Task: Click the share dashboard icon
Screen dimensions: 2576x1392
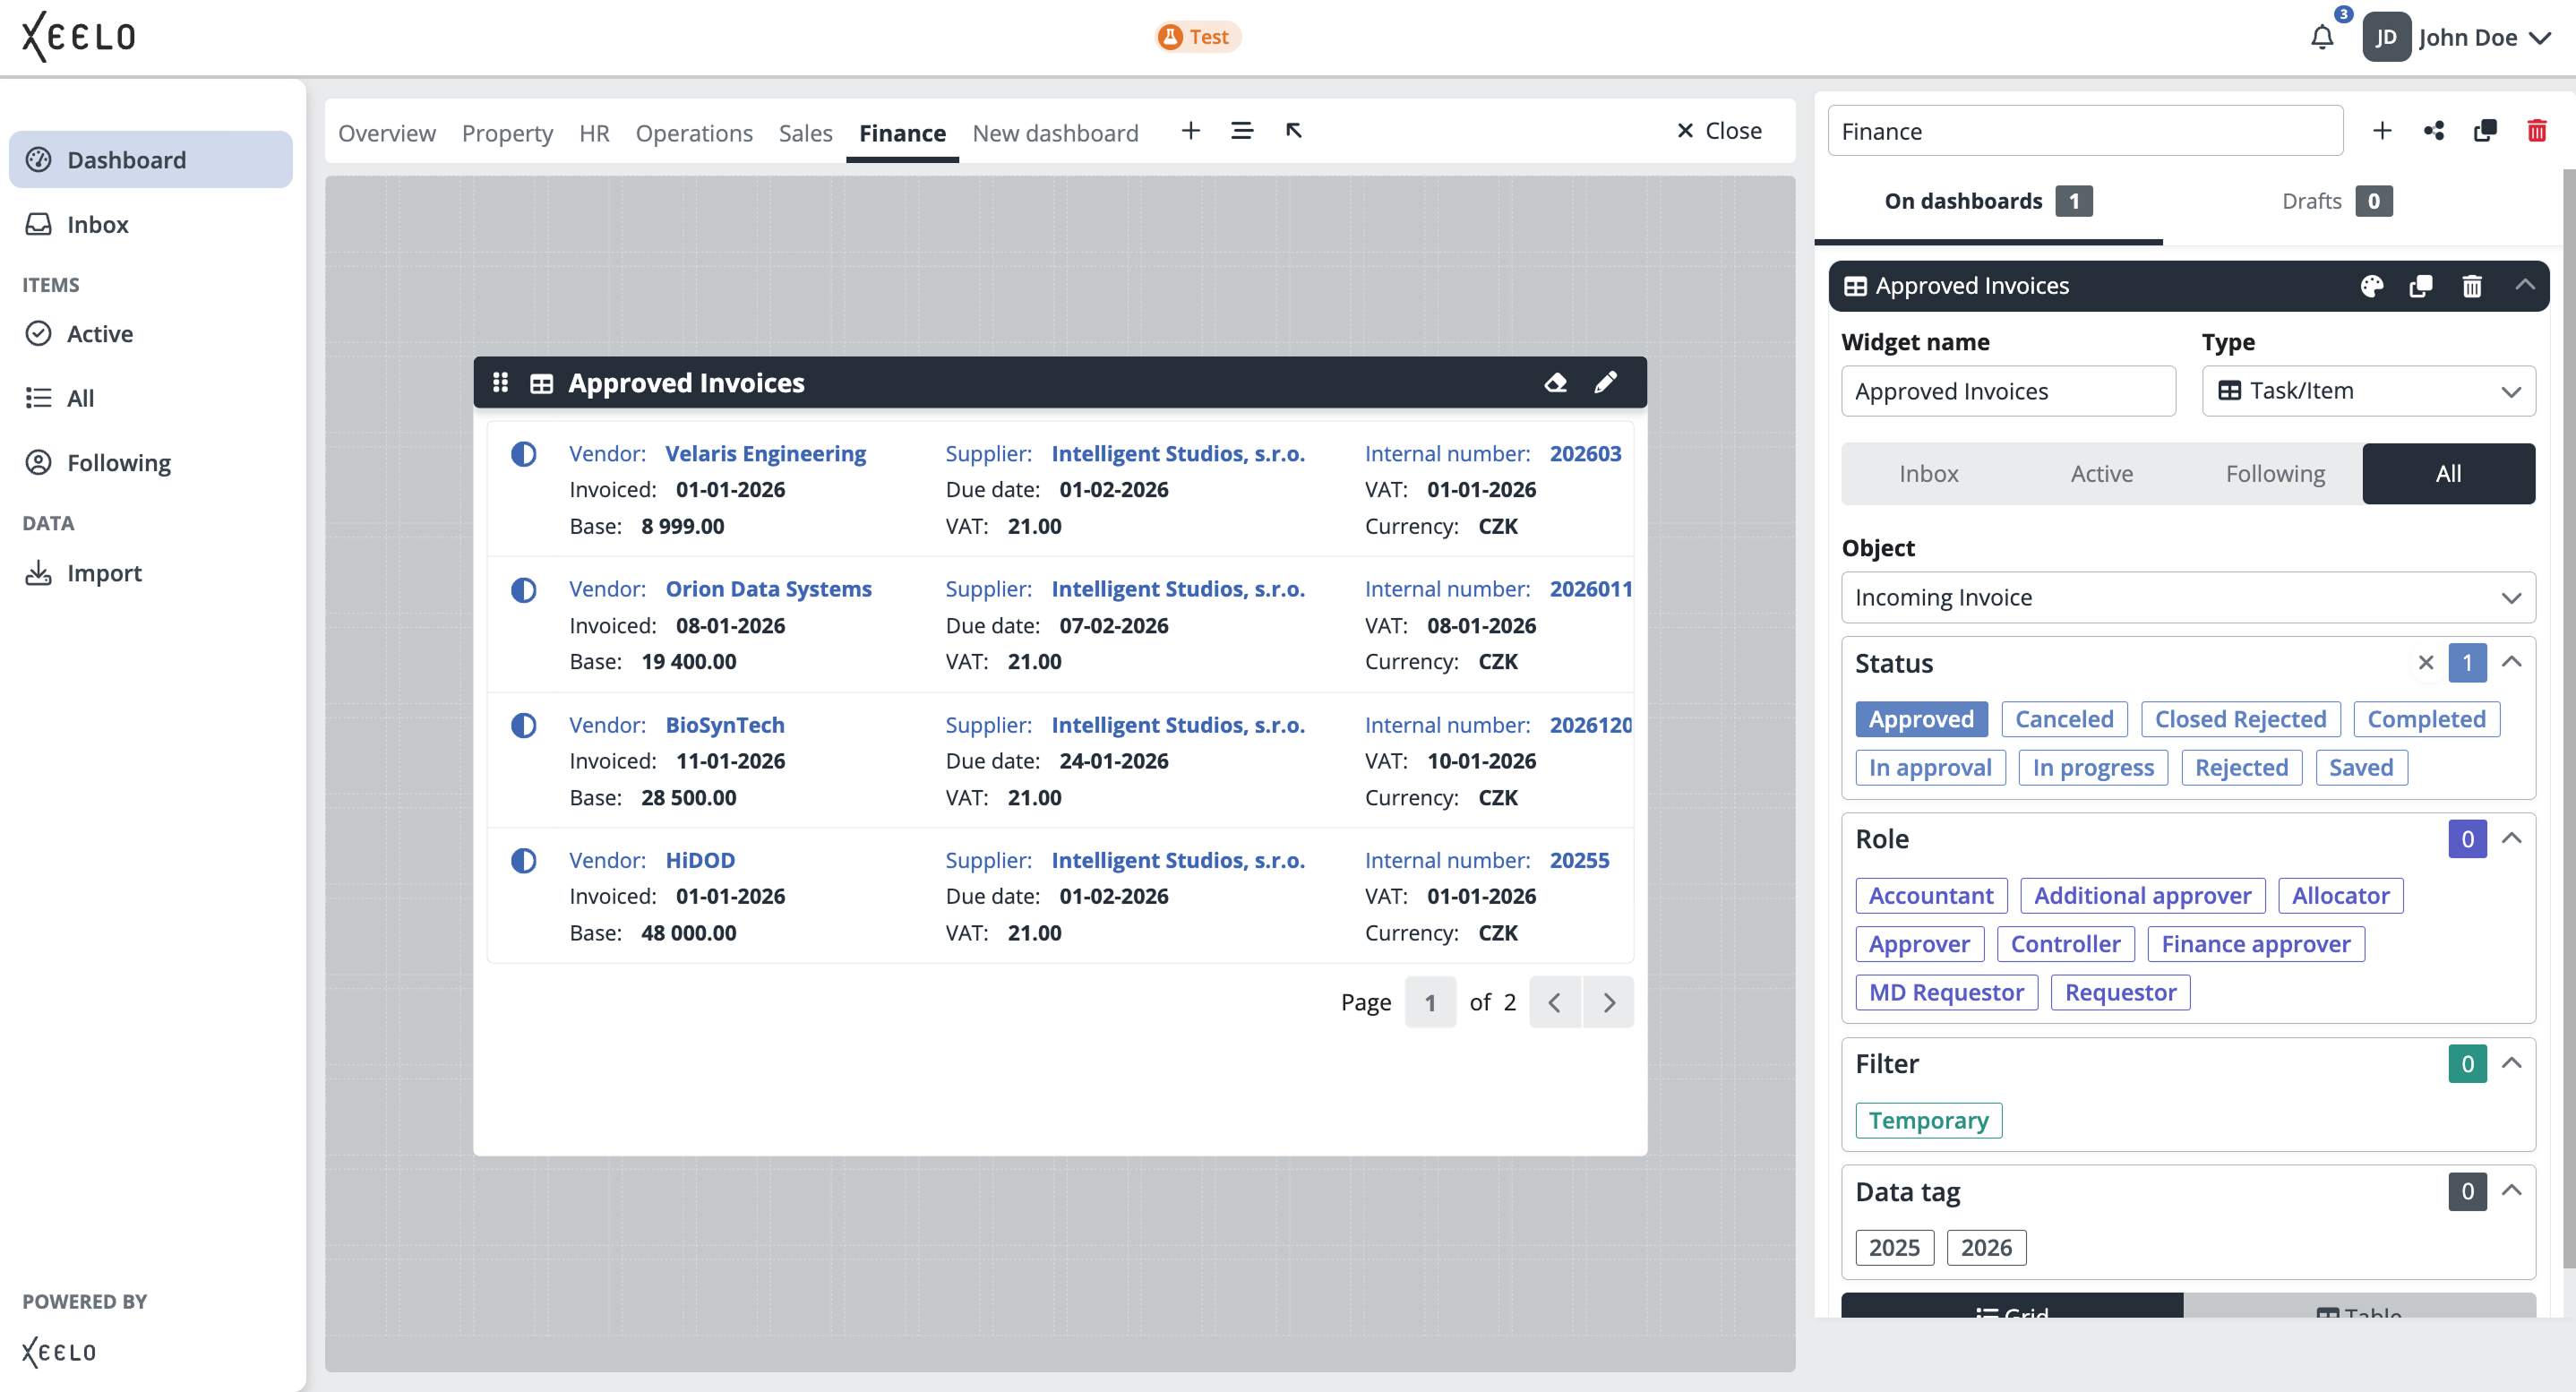Action: (x=2434, y=131)
